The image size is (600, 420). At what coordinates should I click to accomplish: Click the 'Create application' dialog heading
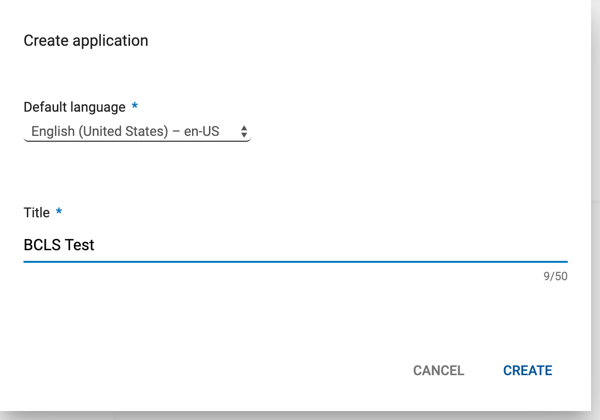86,41
